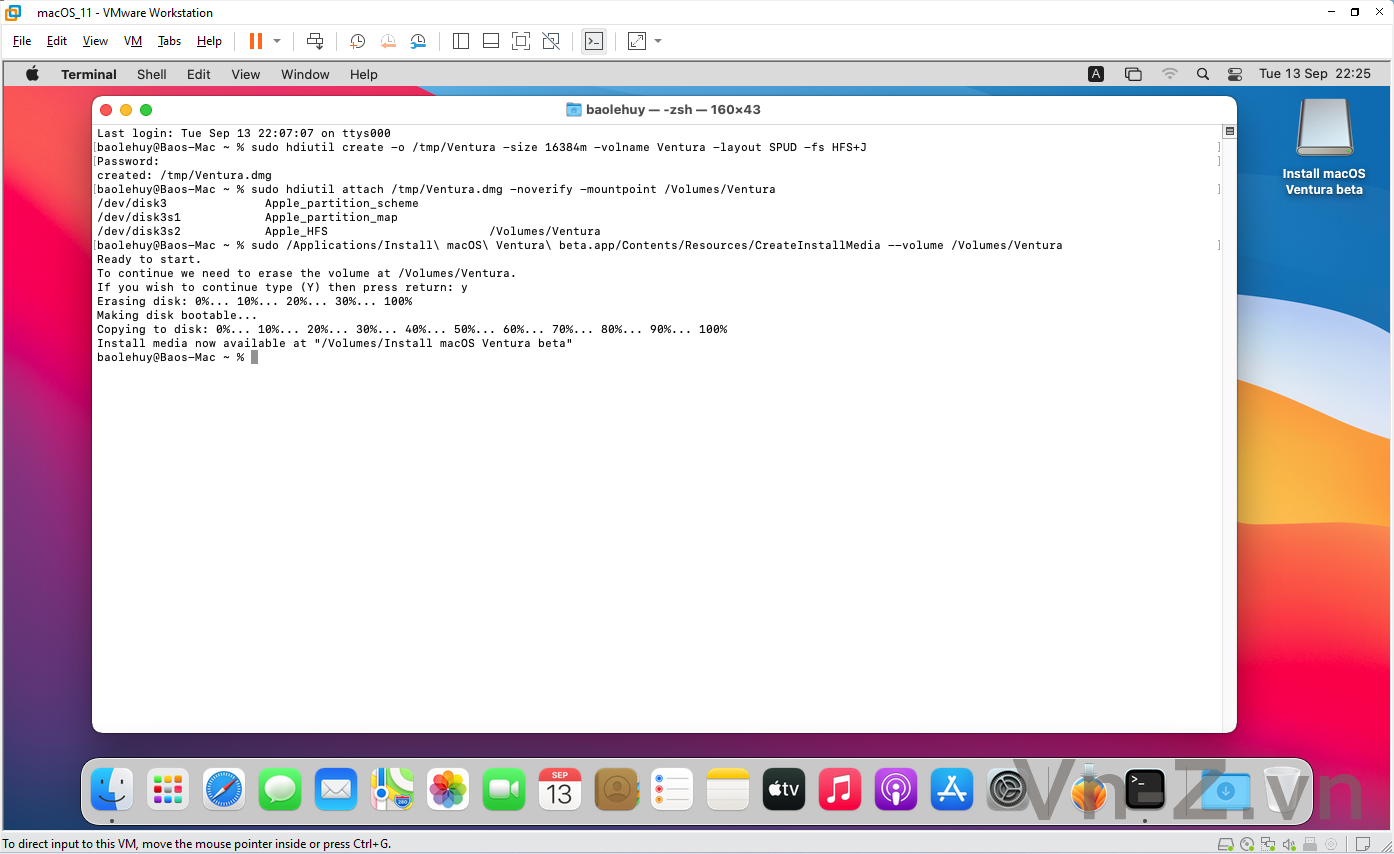Screen dimensions: 1394x854
Task: Open App Store from the Dock
Action: pyautogui.click(x=952, y=790)
